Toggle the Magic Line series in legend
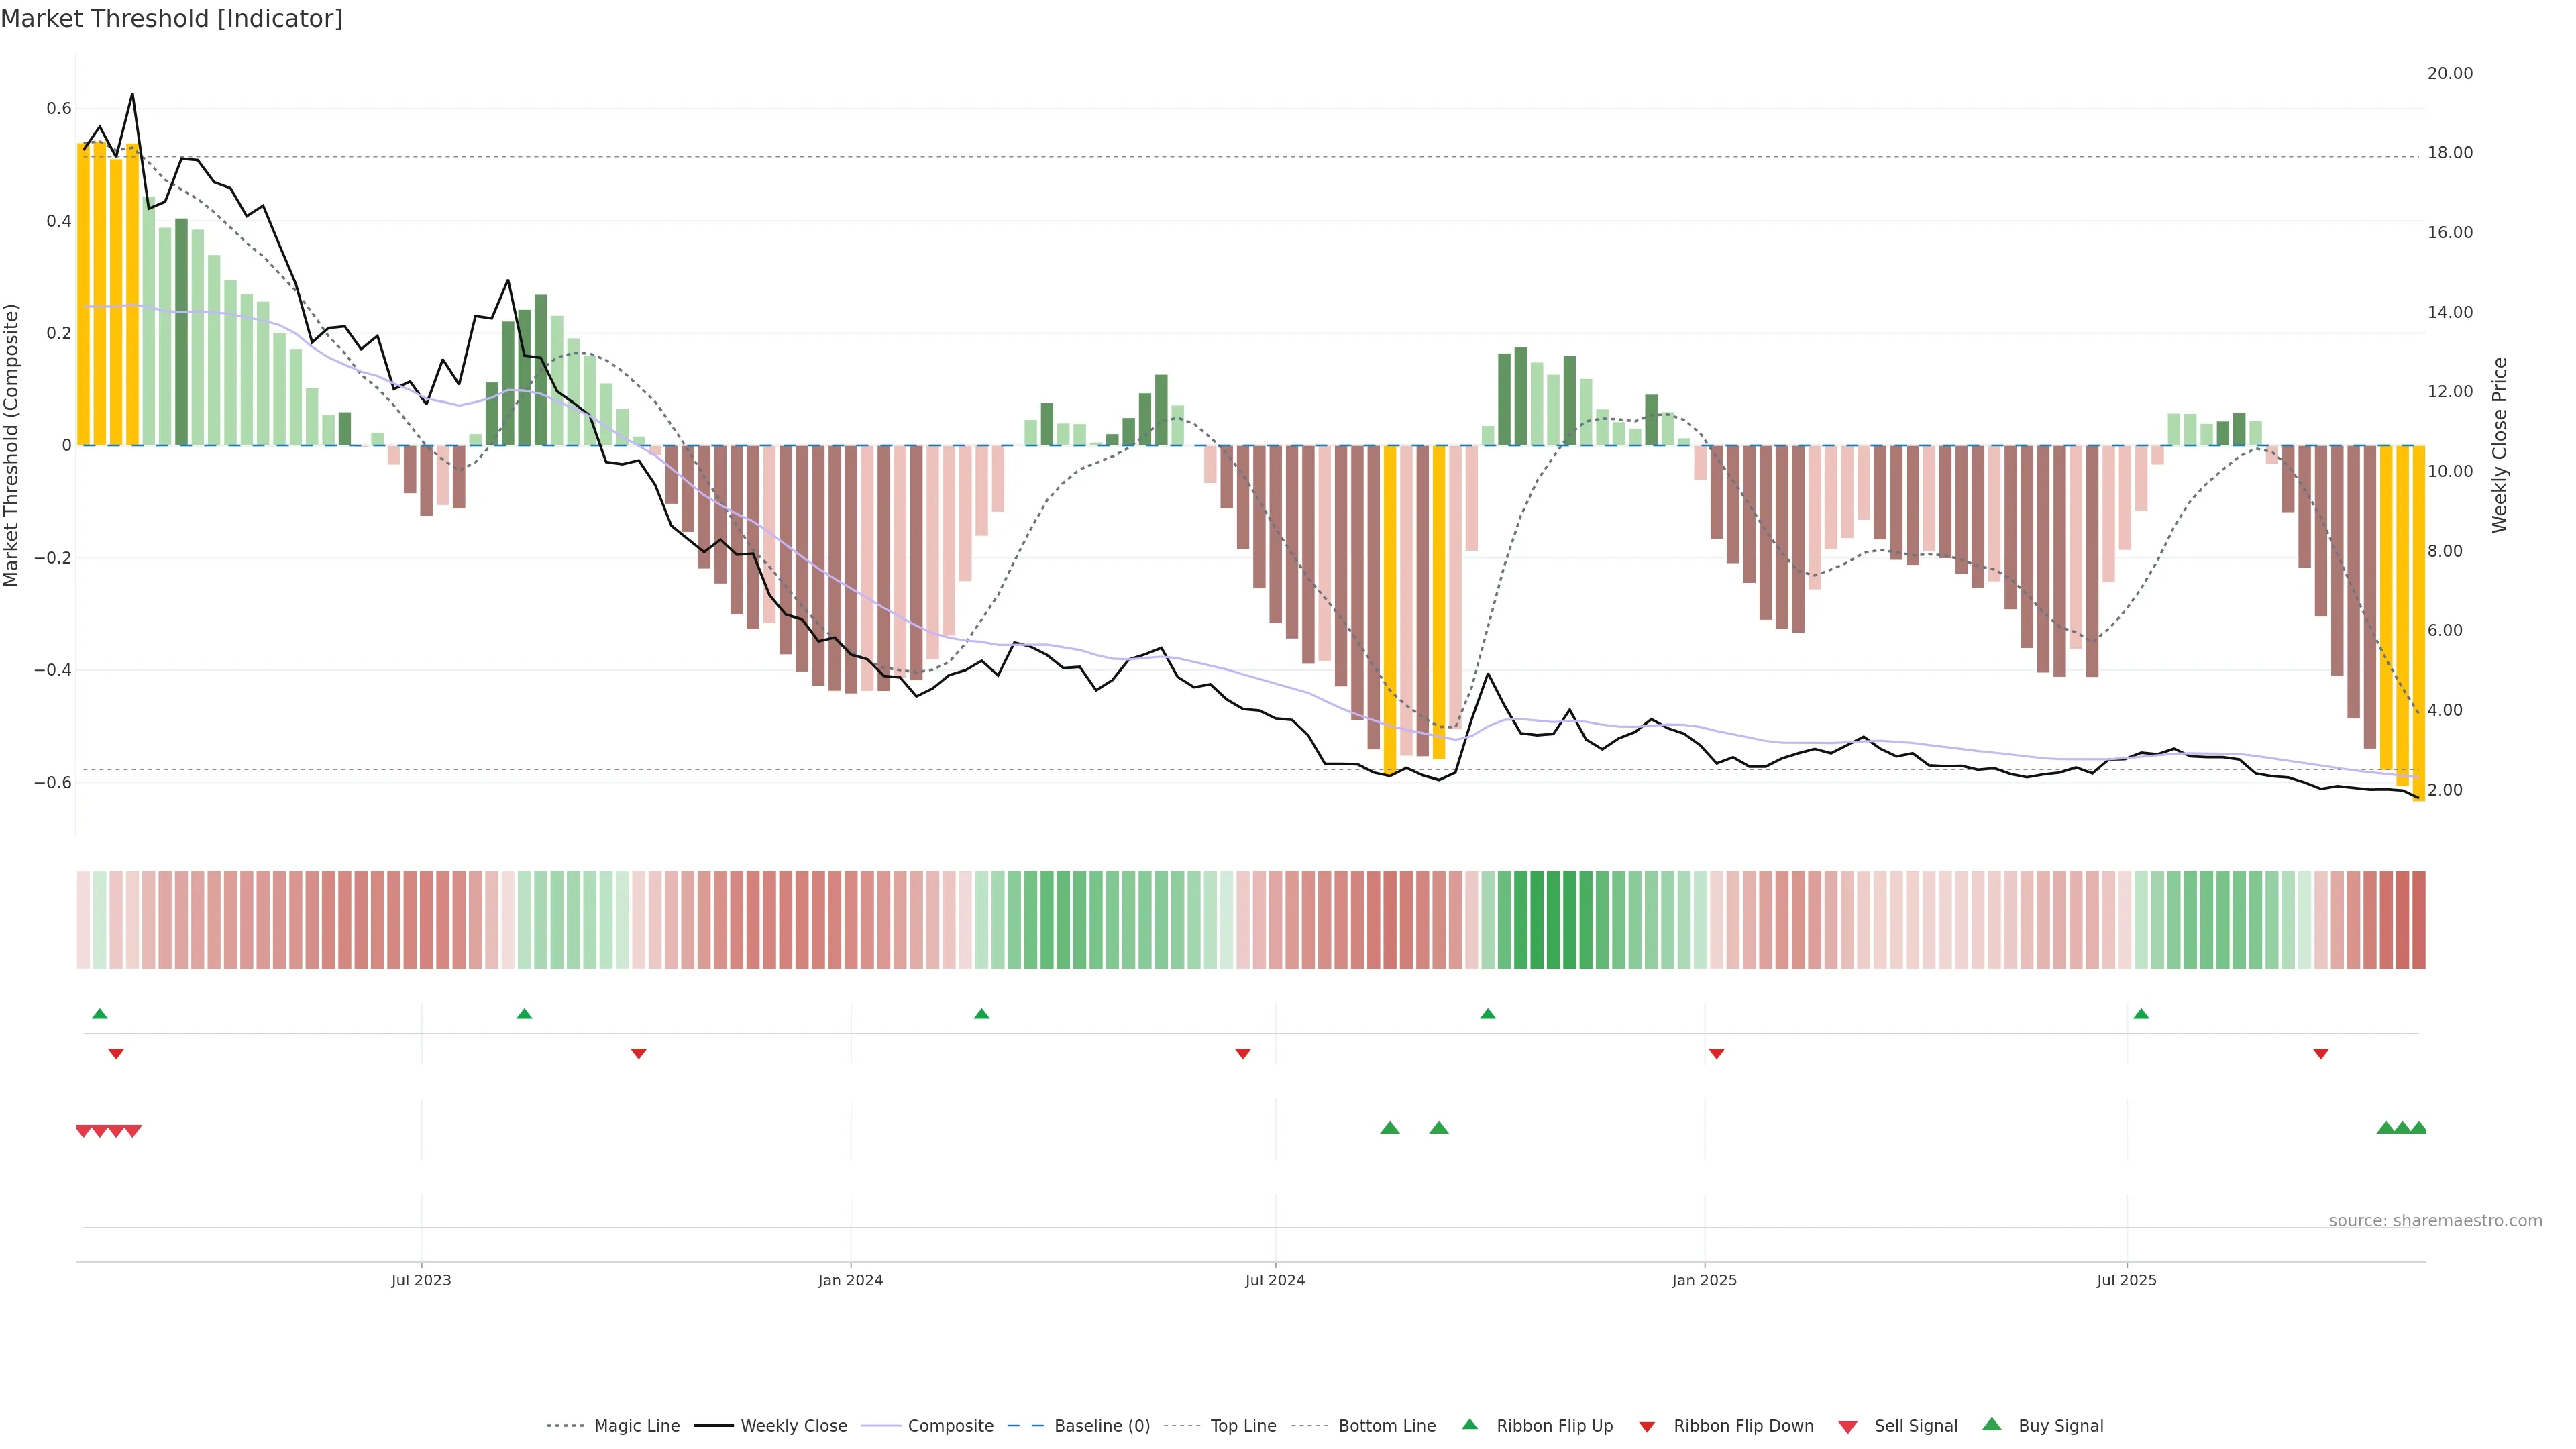The width and height of the screenshot is (2576, 1449). 636,1426
